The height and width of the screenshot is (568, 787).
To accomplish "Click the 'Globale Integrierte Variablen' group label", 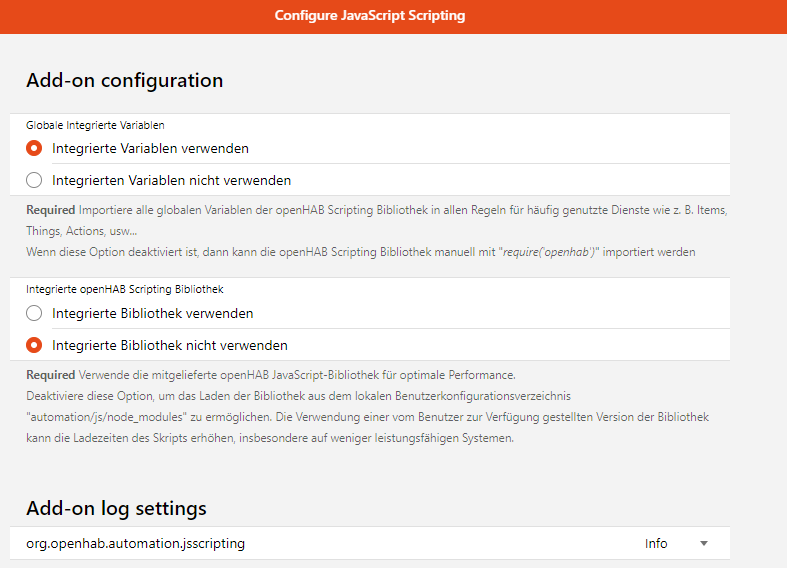I will point(95,126).
